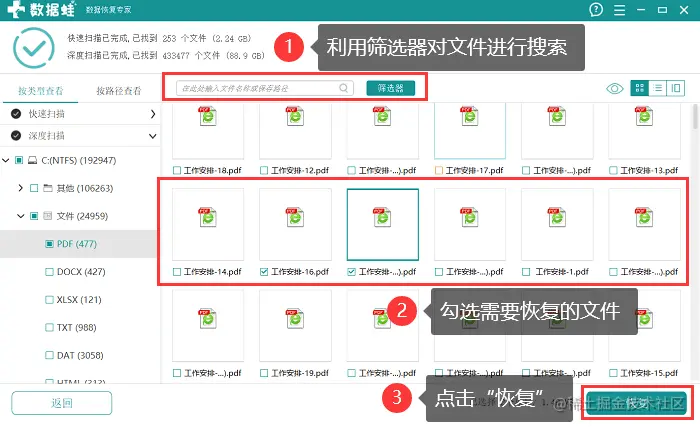The height and width of the screenshot is (427, 700).
Task: Click the 快速扫描 label
Action: [47, 114]
